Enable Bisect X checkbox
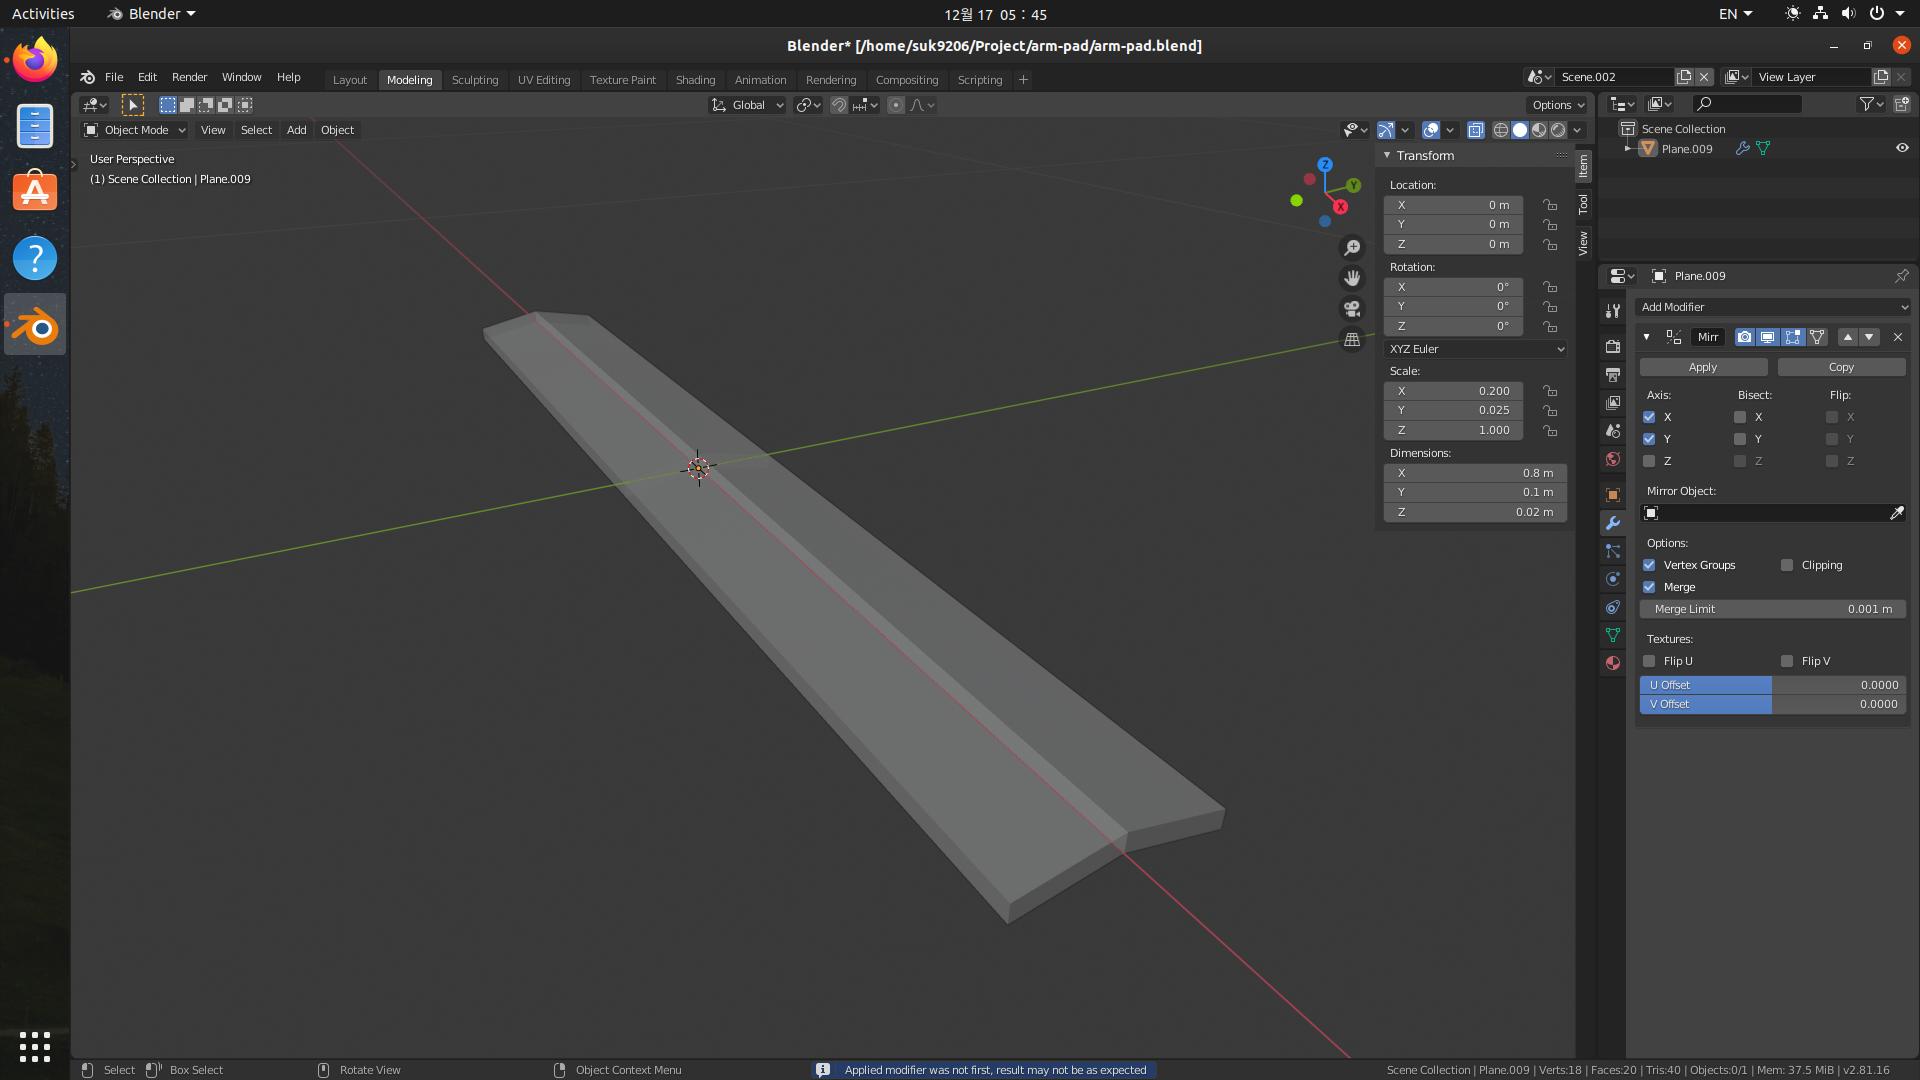The width and height of the screenshot is (1920, 1080). 1740,417
